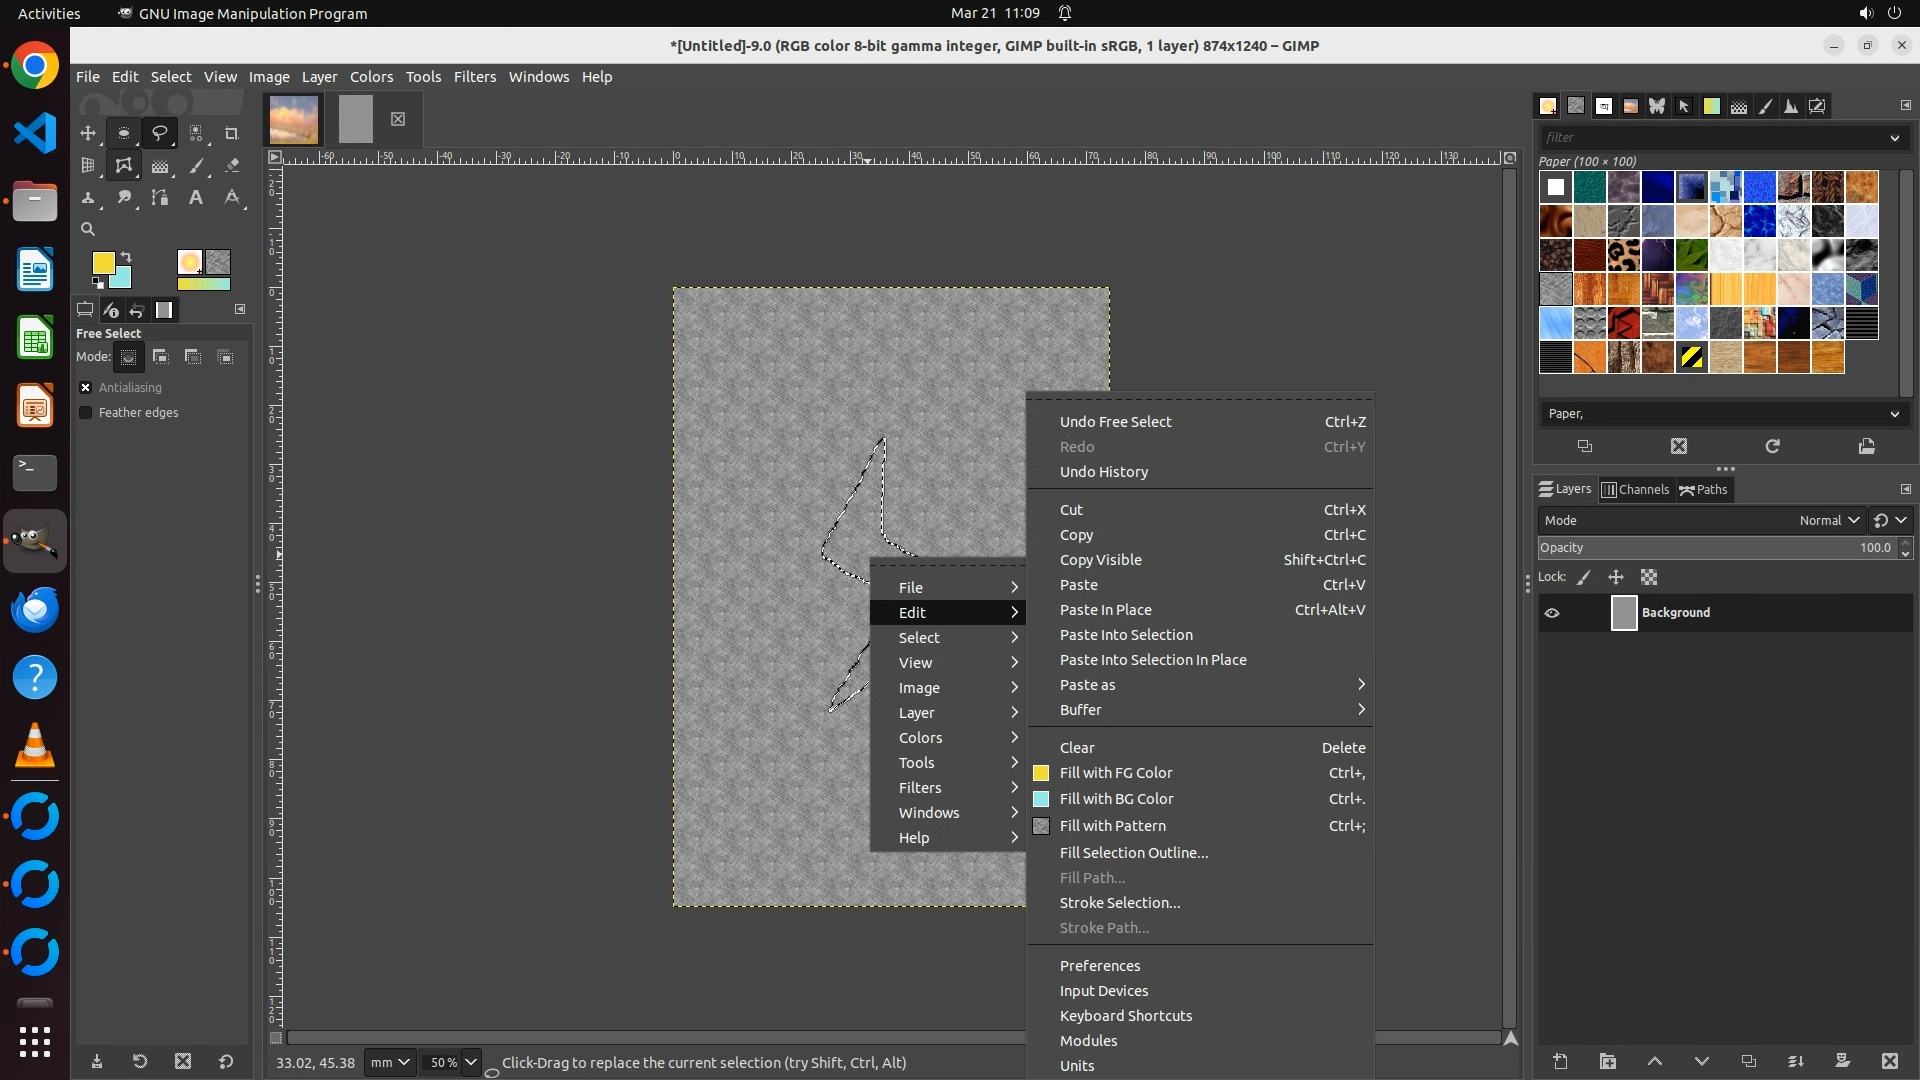The width and height of the screenshot is (1920, 1080).
Task: Swap foreground and background colors
Action: tap(127, 257)
